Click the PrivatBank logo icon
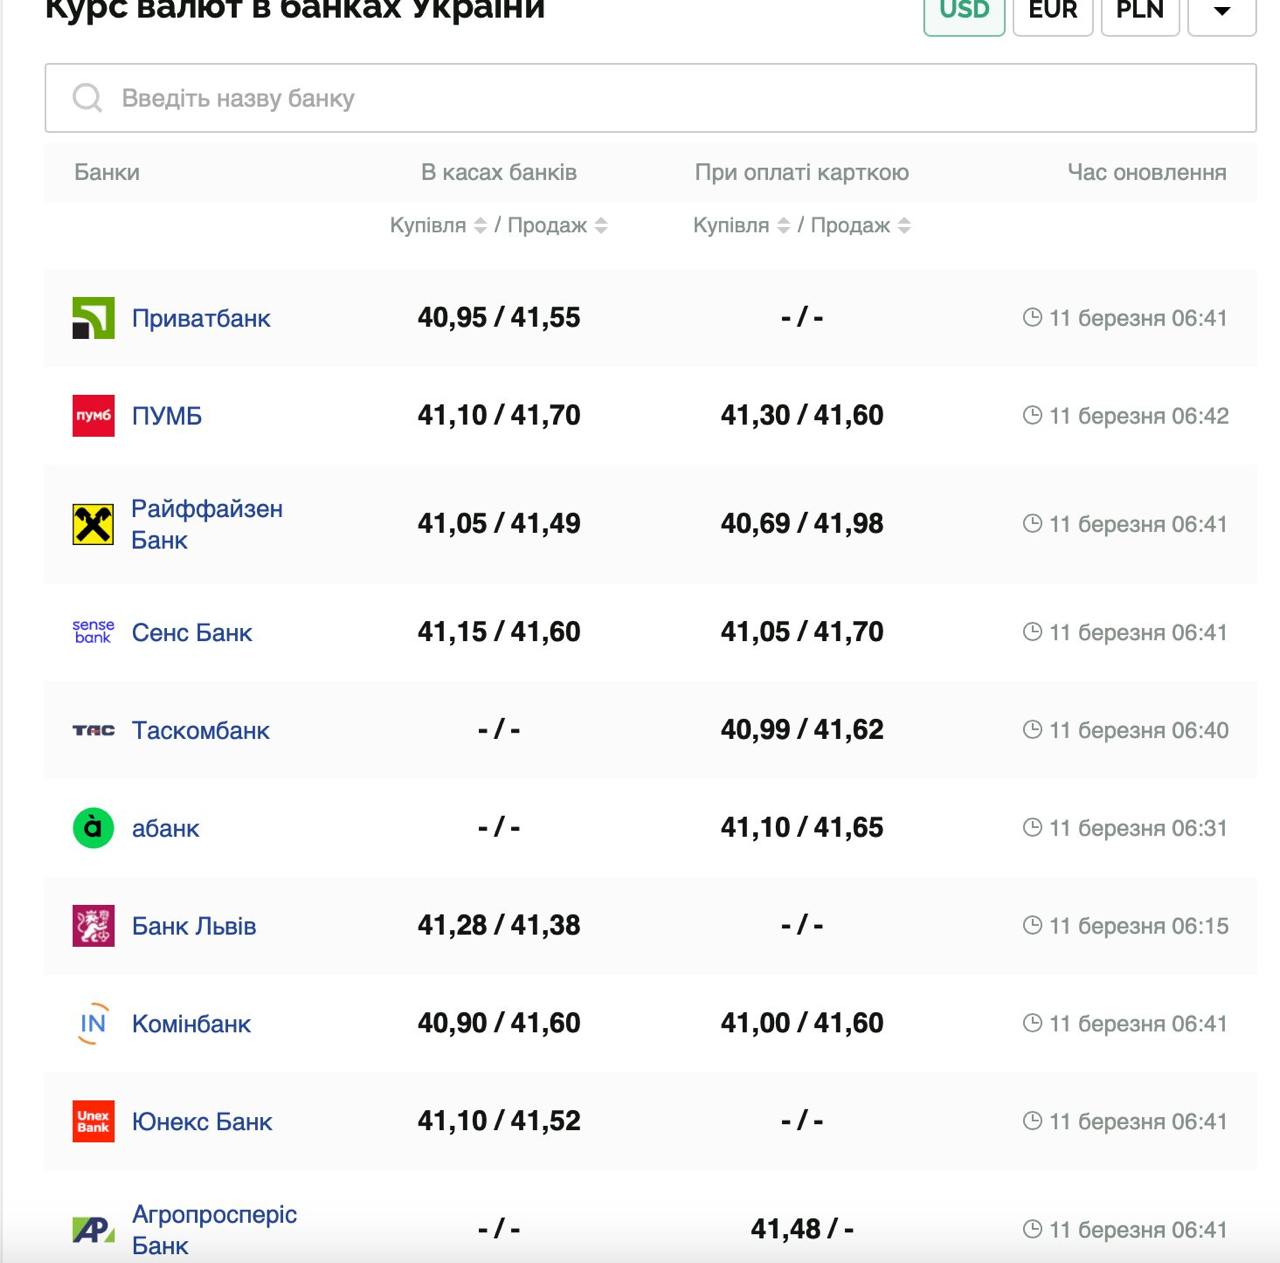Screen dimensions: 1280x1263 93,318
